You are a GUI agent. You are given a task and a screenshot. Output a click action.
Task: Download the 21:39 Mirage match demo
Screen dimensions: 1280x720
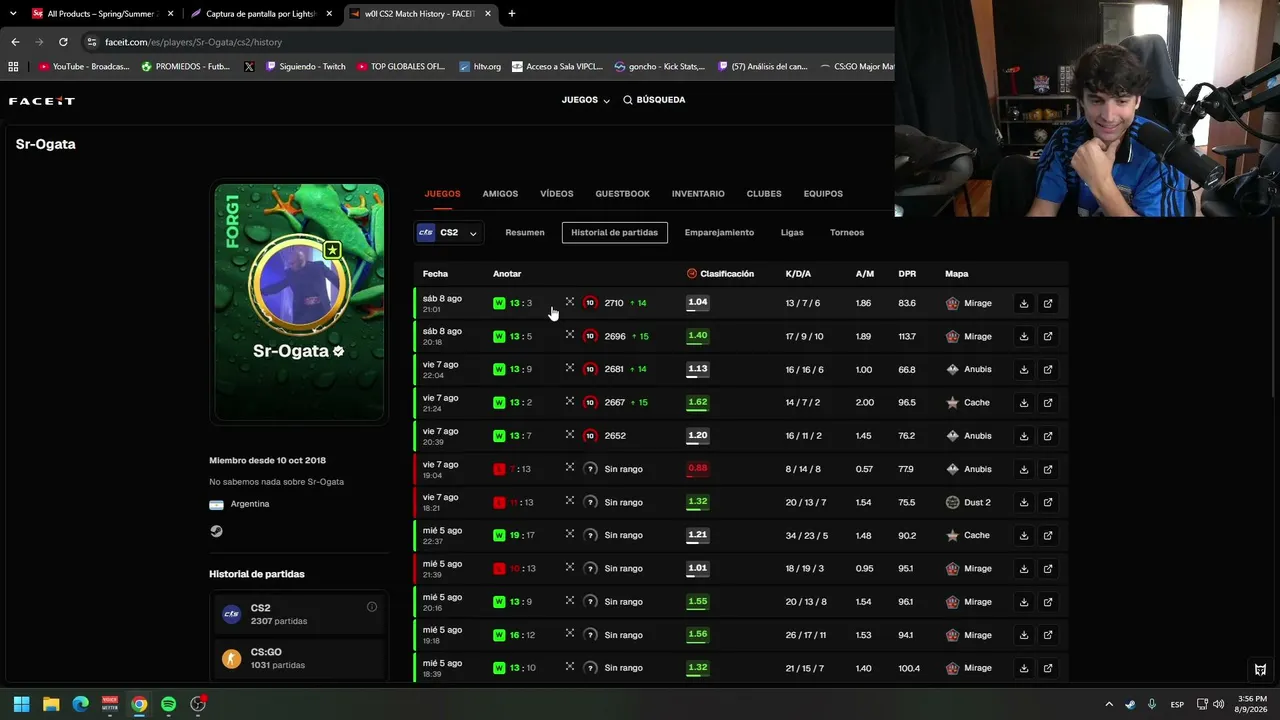coord(1023,568)
